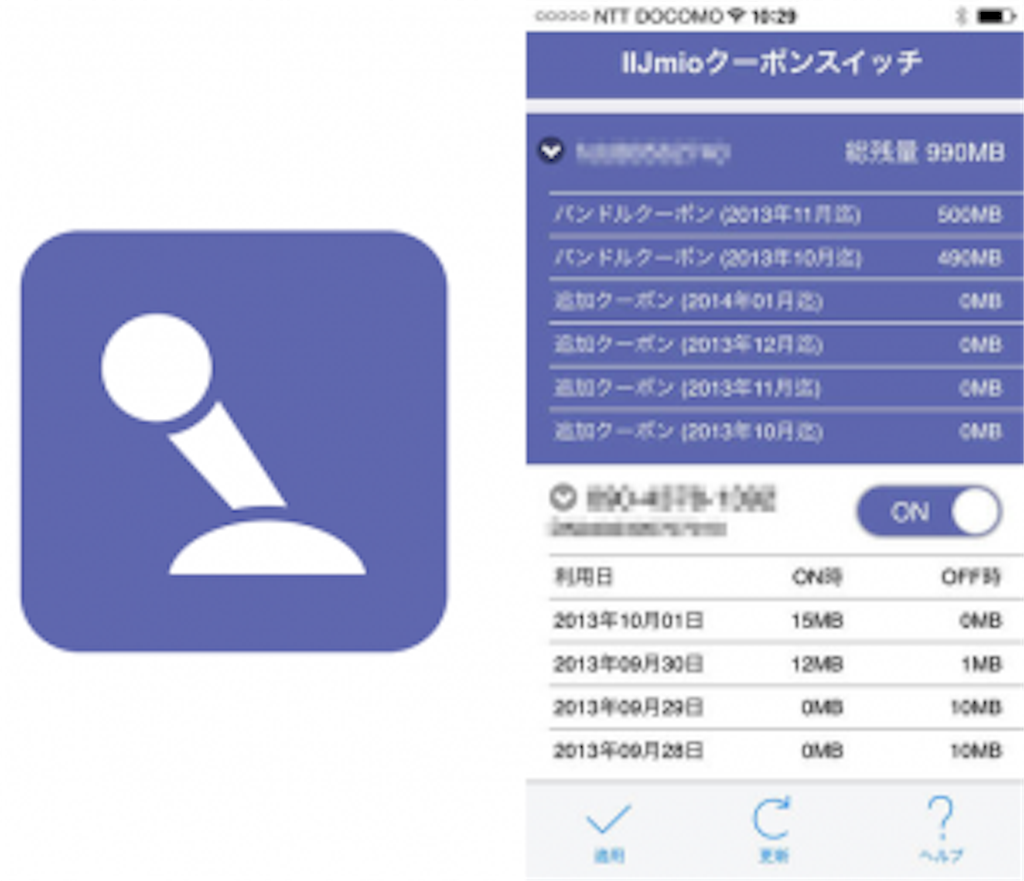Tap the 利用日 column header
Viewport: 1024px width, 881px height.
coord(583,577)
